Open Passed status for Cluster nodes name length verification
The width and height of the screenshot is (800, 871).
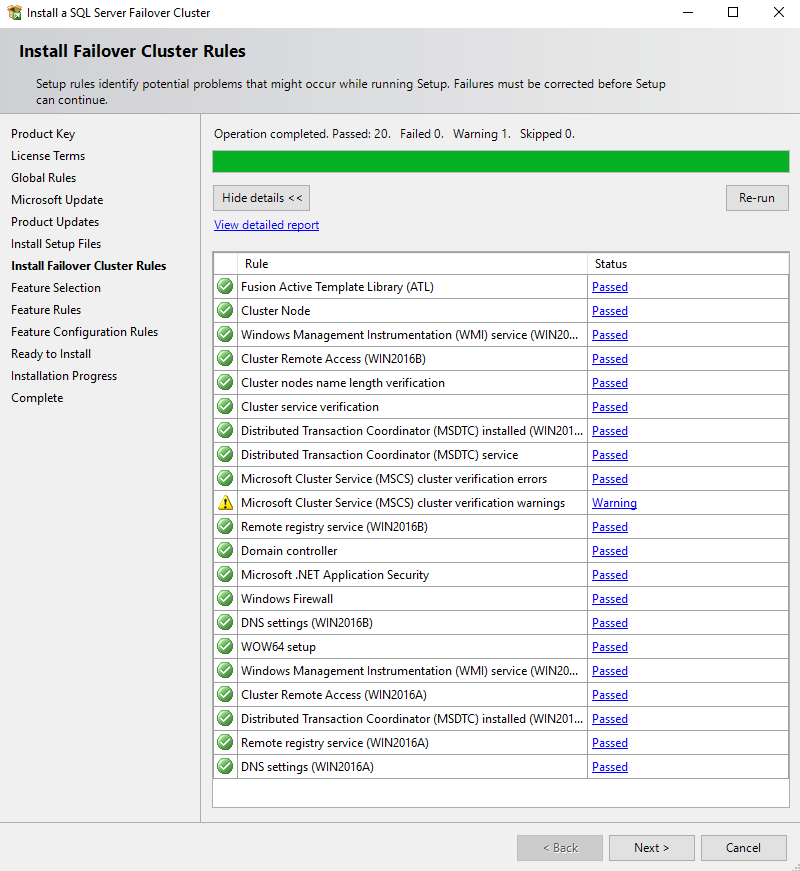tap(610, 383)
